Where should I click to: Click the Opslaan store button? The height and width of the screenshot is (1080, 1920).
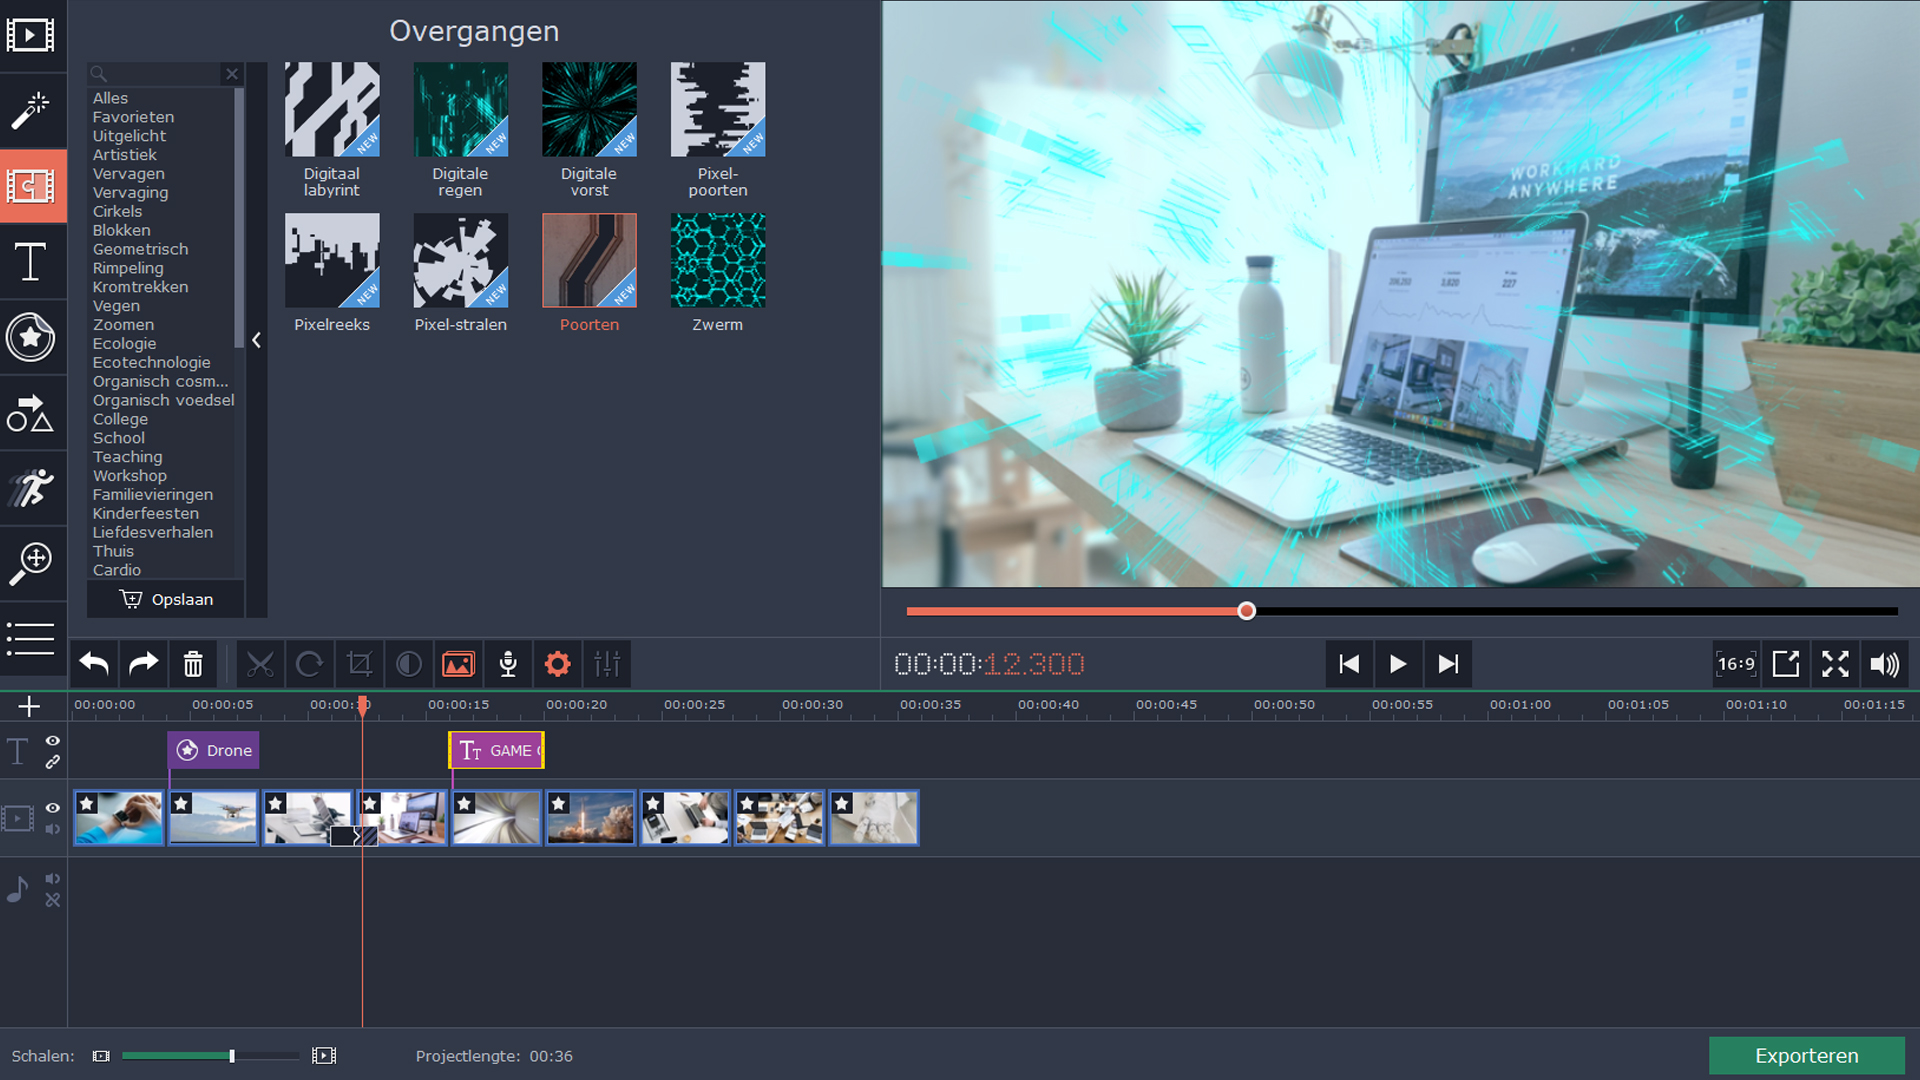pyautogui.click(x=166, y=599)
